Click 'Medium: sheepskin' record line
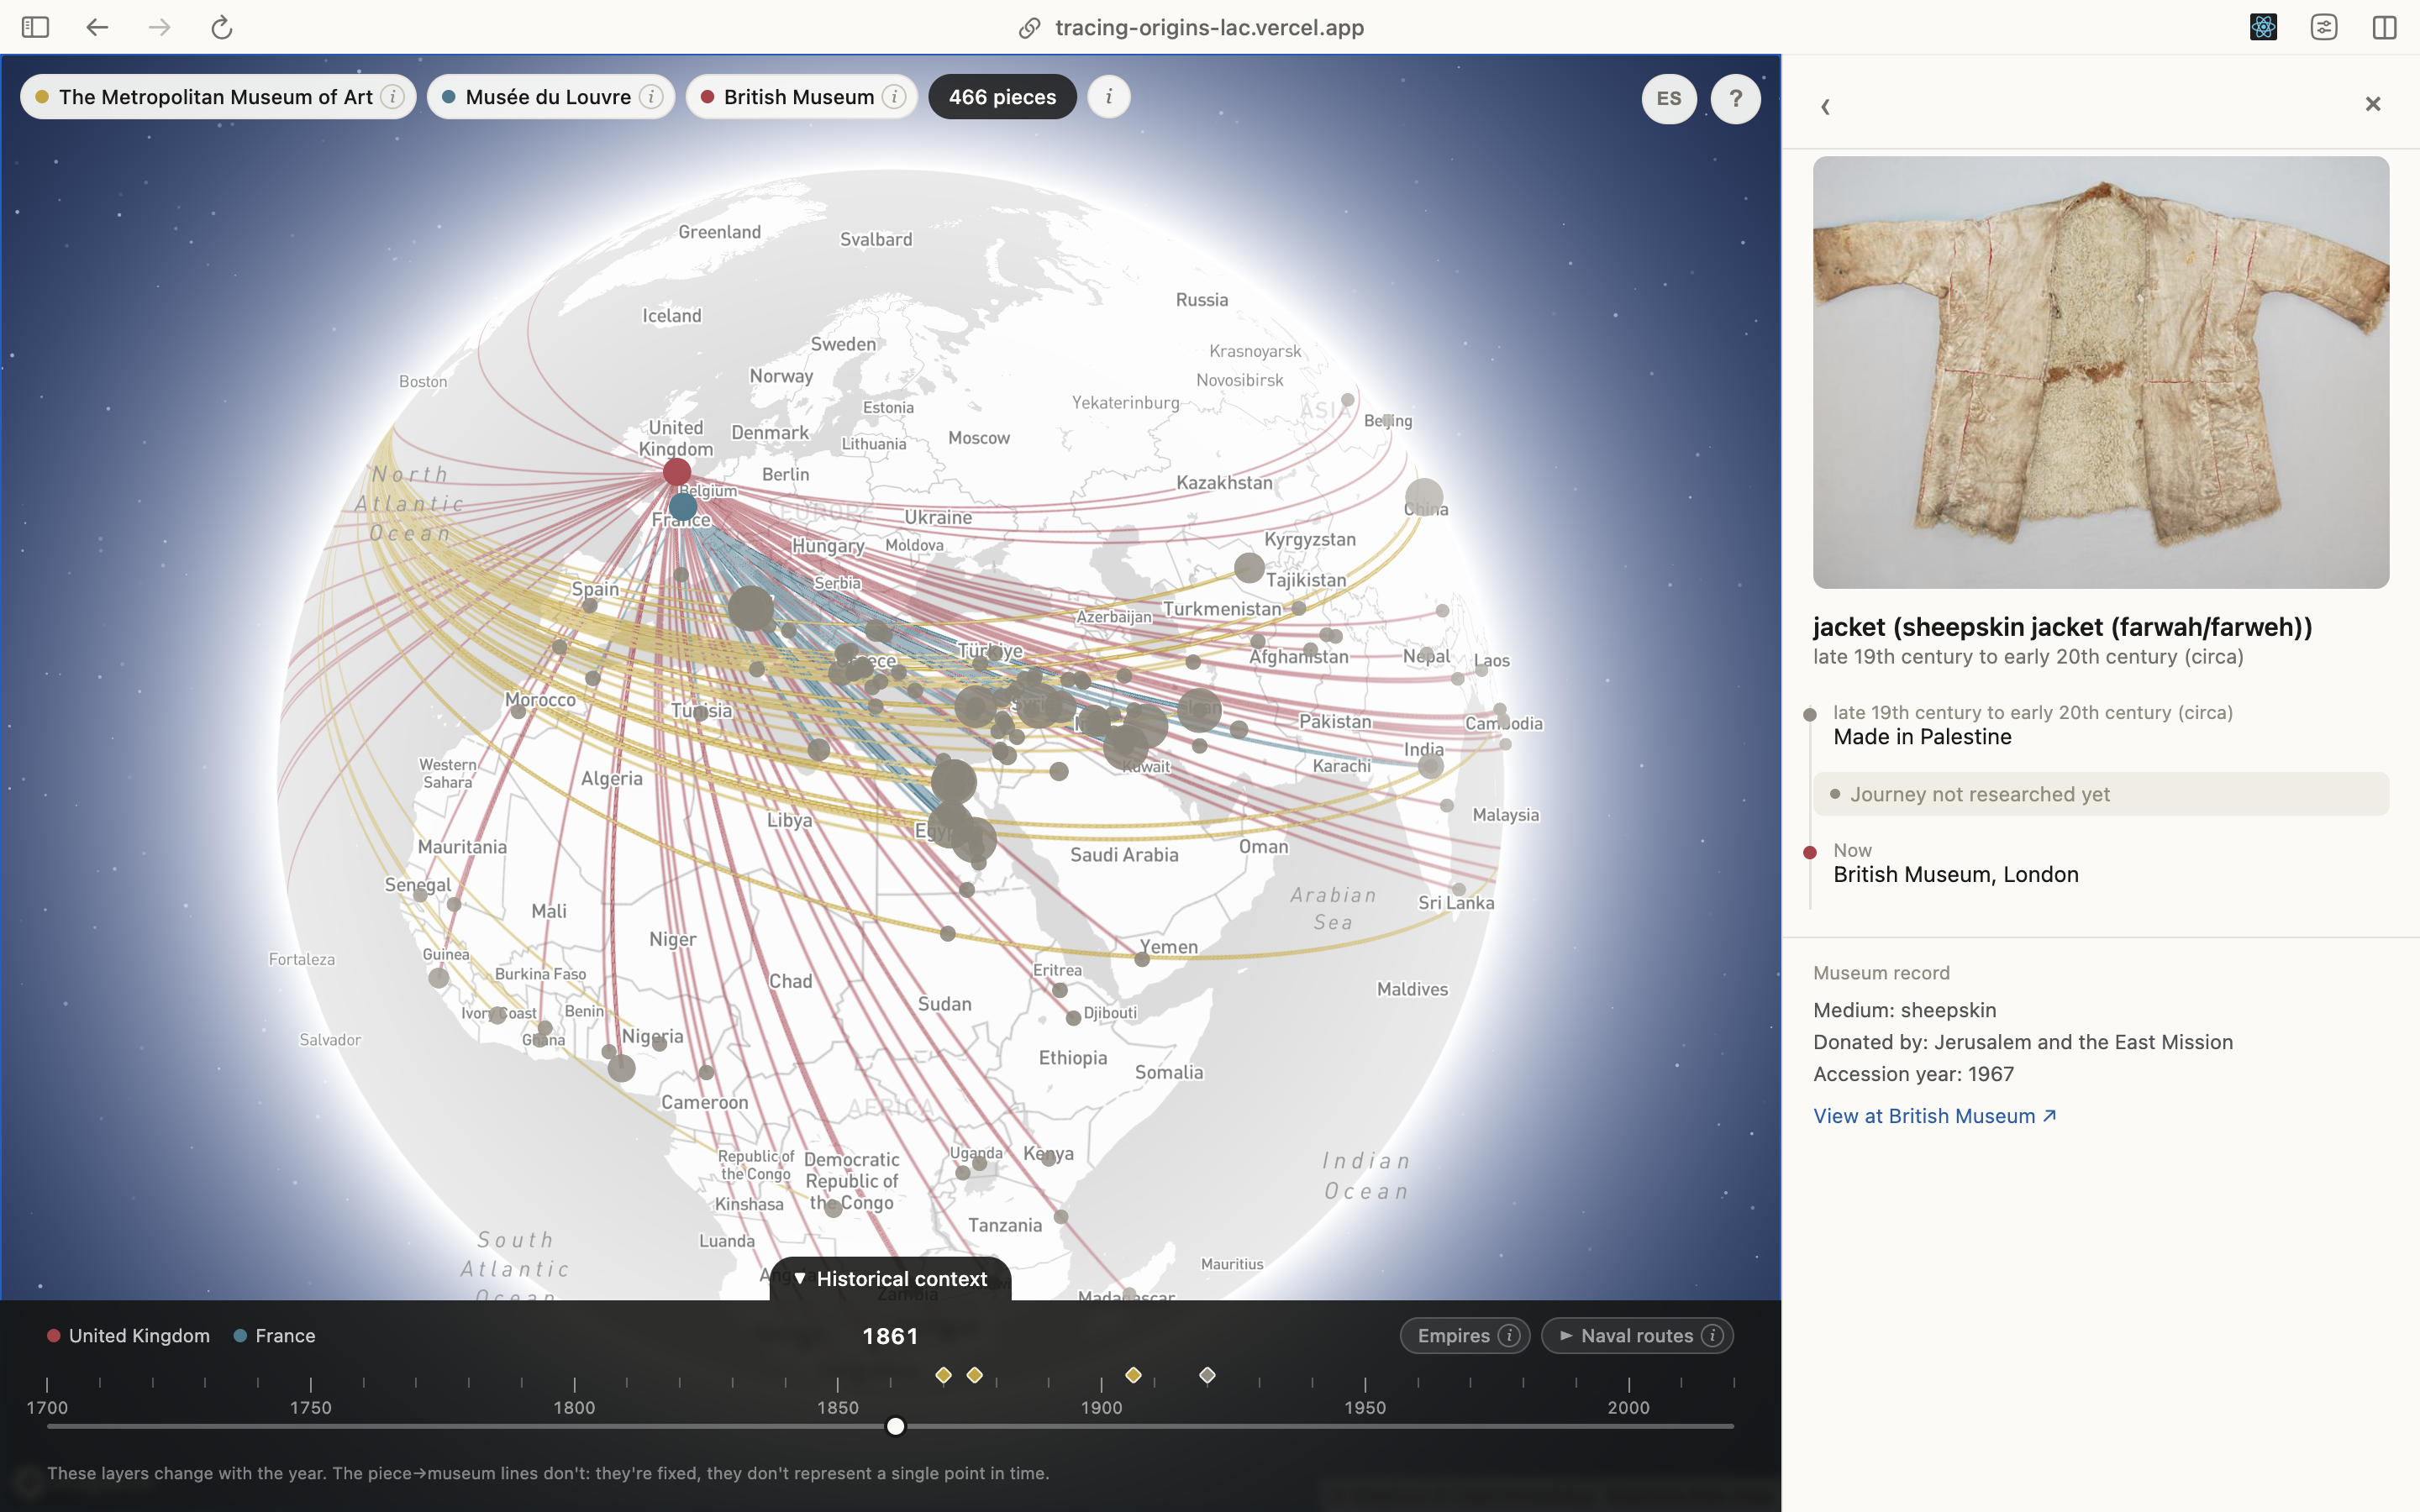Screen dimensions: 2420x1512 click(x=1904, y=1010)
